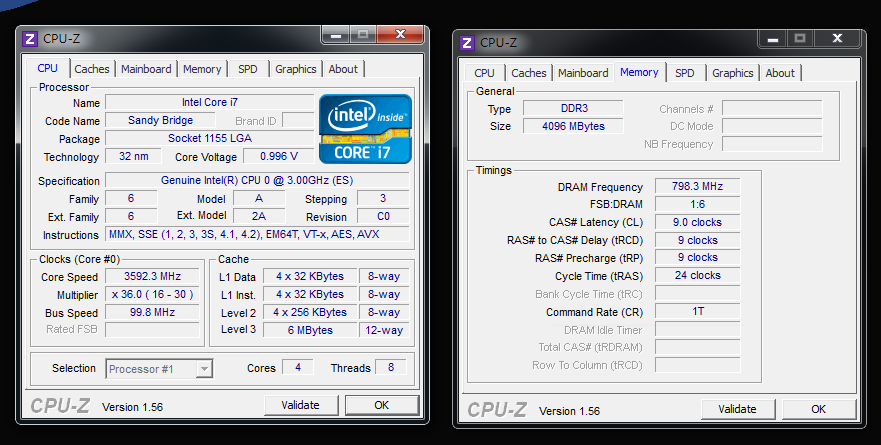This screenshot has width=881, height=445.
Task: Open the Graphics tab in right CPU-Z window
Action: tap(733, 73)
